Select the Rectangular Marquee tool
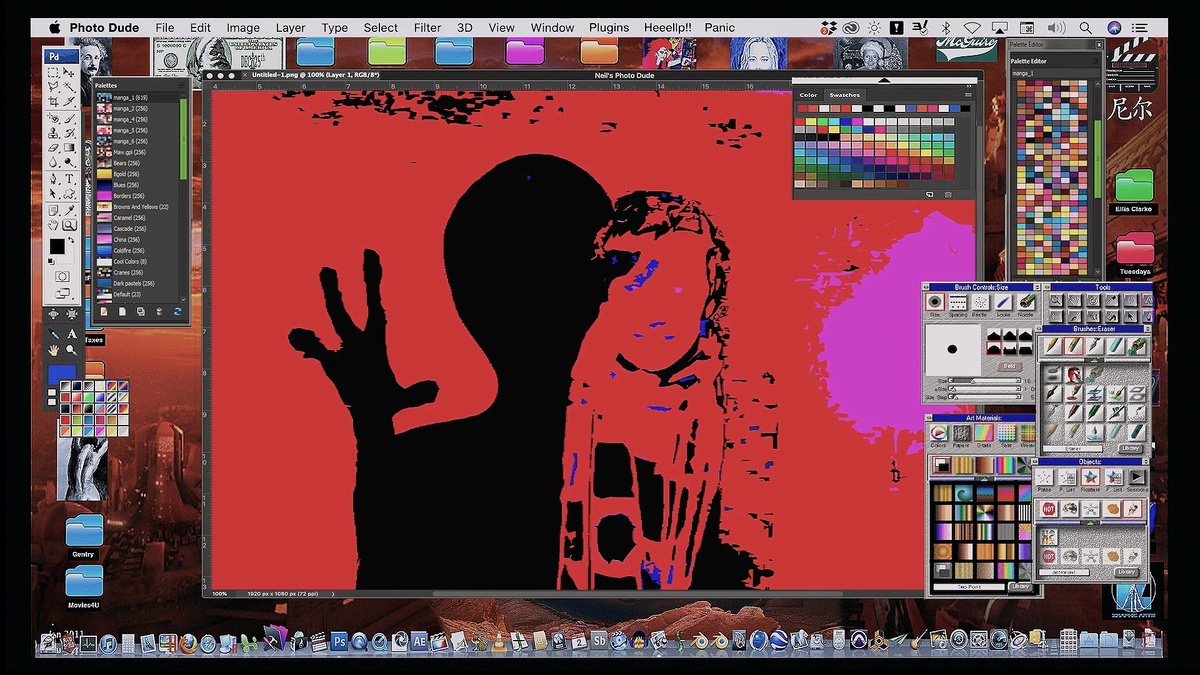The height and width of the screenshot is (675, 1200). [53, 72]
